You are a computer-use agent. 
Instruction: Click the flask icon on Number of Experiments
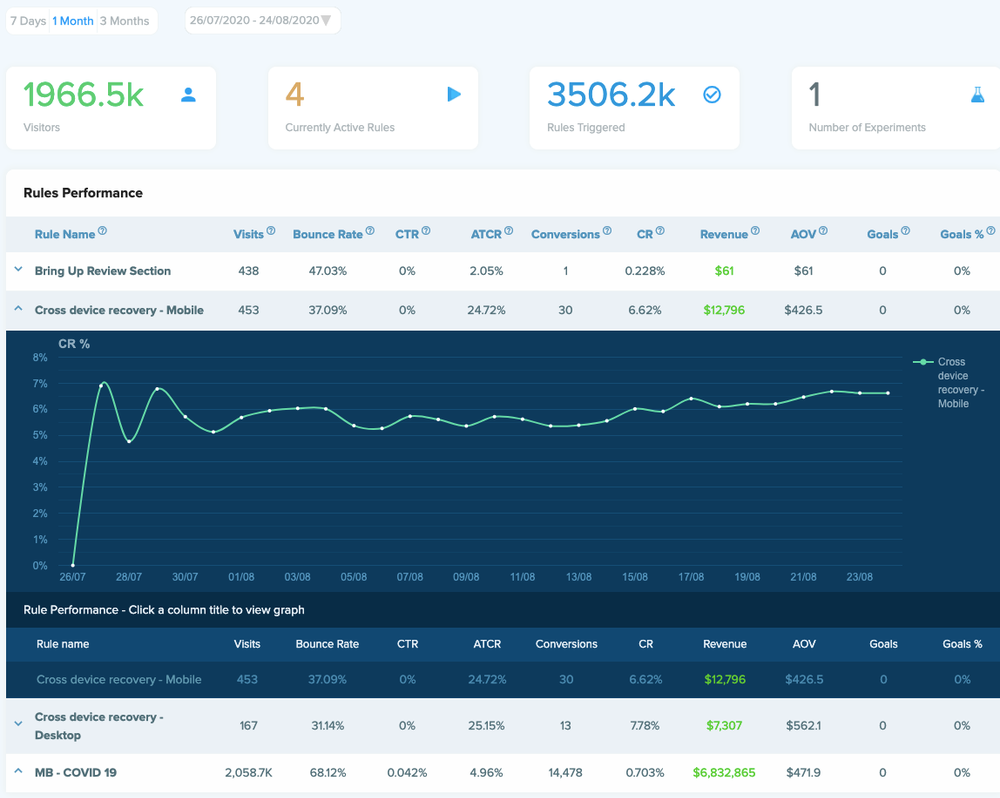978,94
